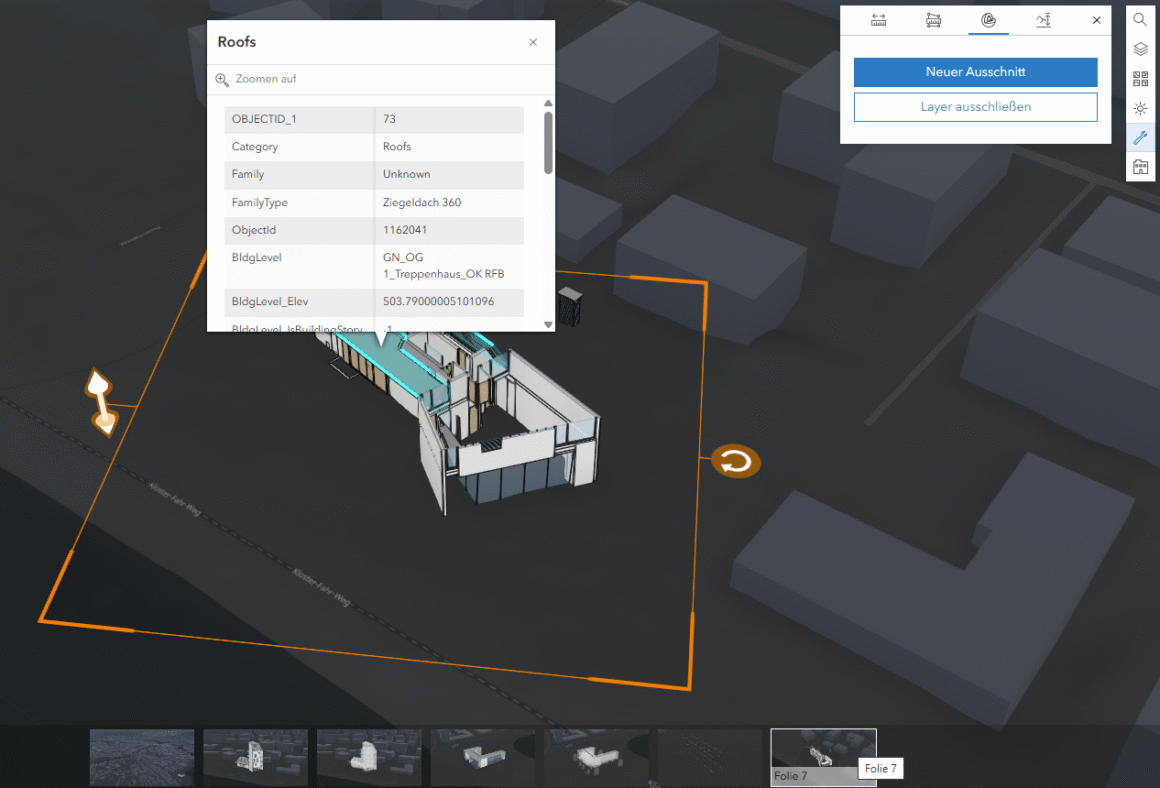
Task: Select the area measurement tool tab
Action: (x=933, y=21)
